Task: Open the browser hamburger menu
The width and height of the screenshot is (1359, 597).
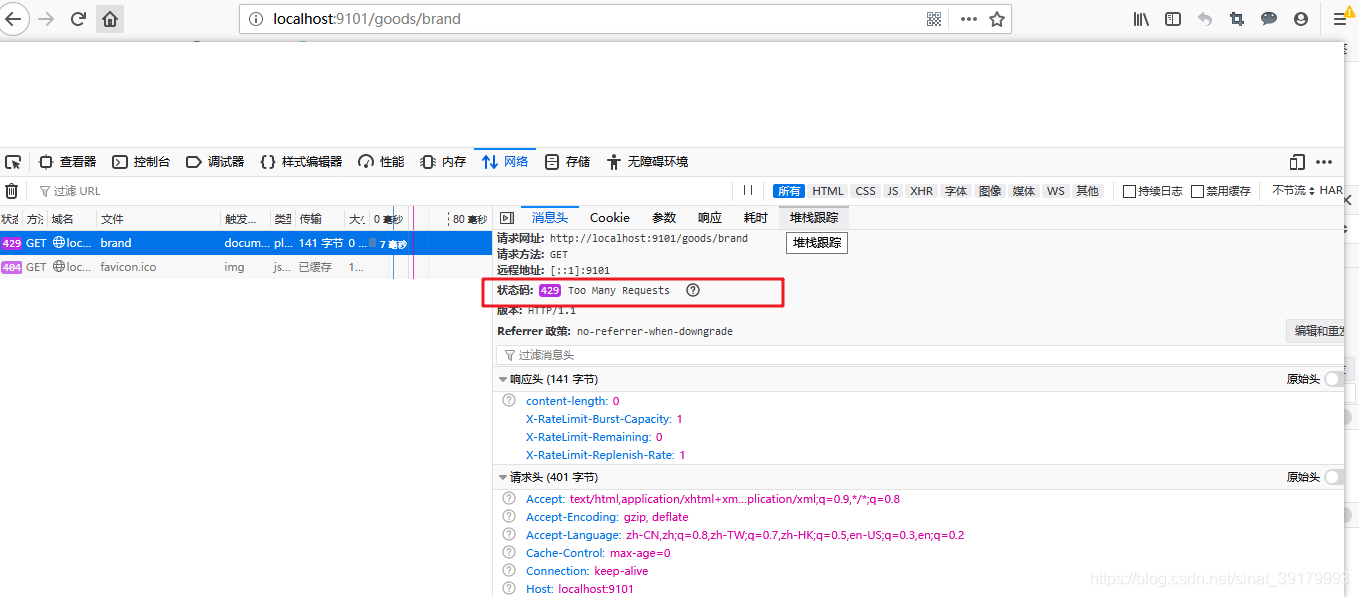Action: [1341, 19]
